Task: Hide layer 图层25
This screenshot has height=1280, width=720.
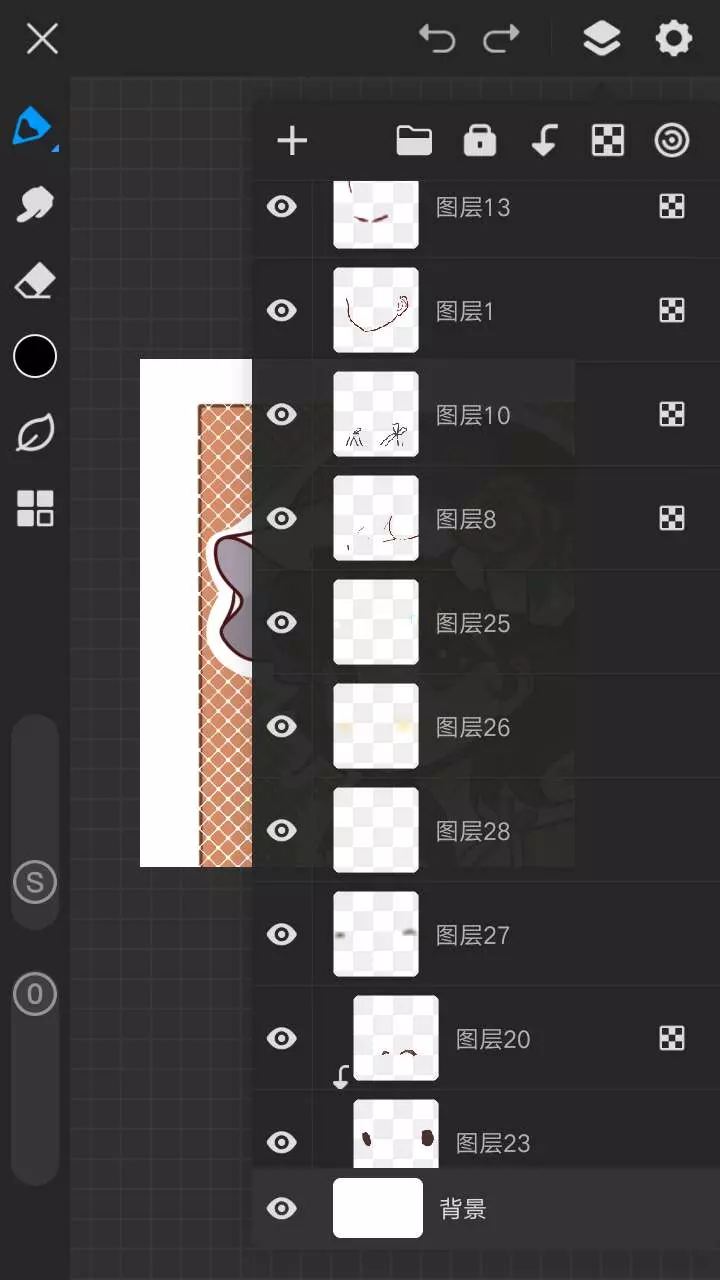Action: pos(282,623)
